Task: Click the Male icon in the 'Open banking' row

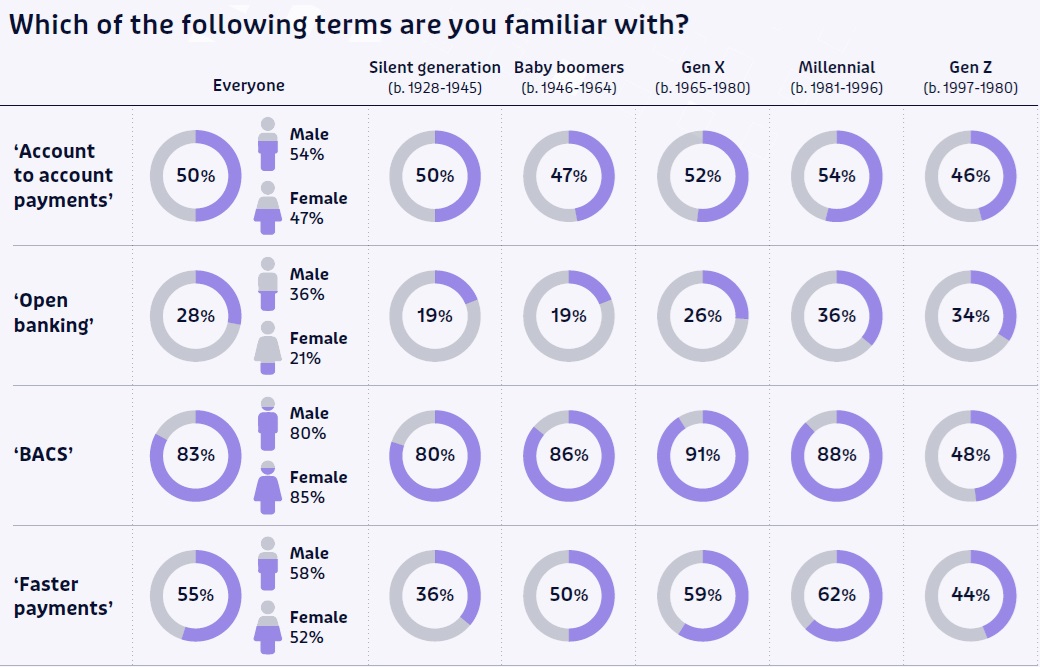Action: [267, 285]
